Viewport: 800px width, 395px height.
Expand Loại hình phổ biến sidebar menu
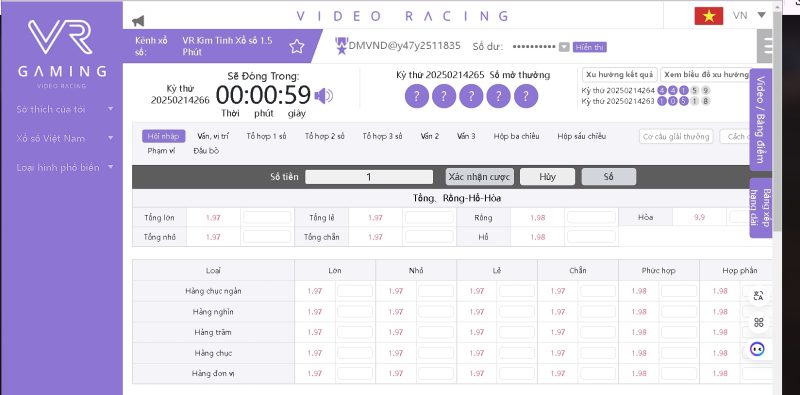pyautogui.click(x=65, y=167)
